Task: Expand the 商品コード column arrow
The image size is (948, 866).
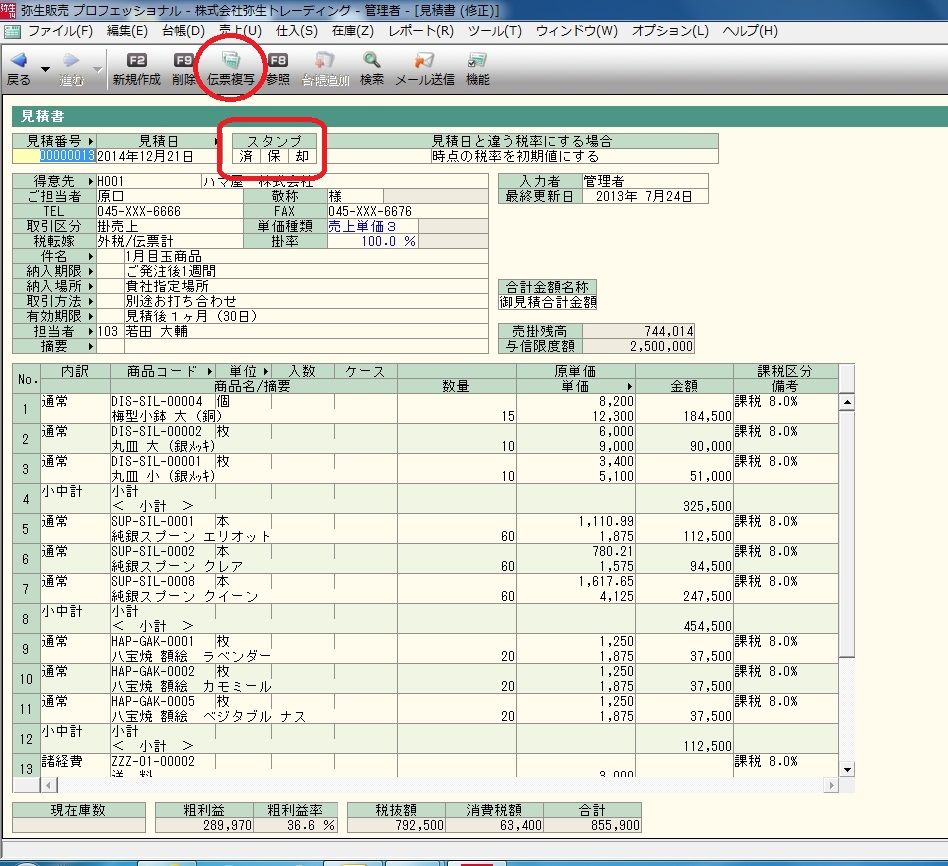Action: 210,371
